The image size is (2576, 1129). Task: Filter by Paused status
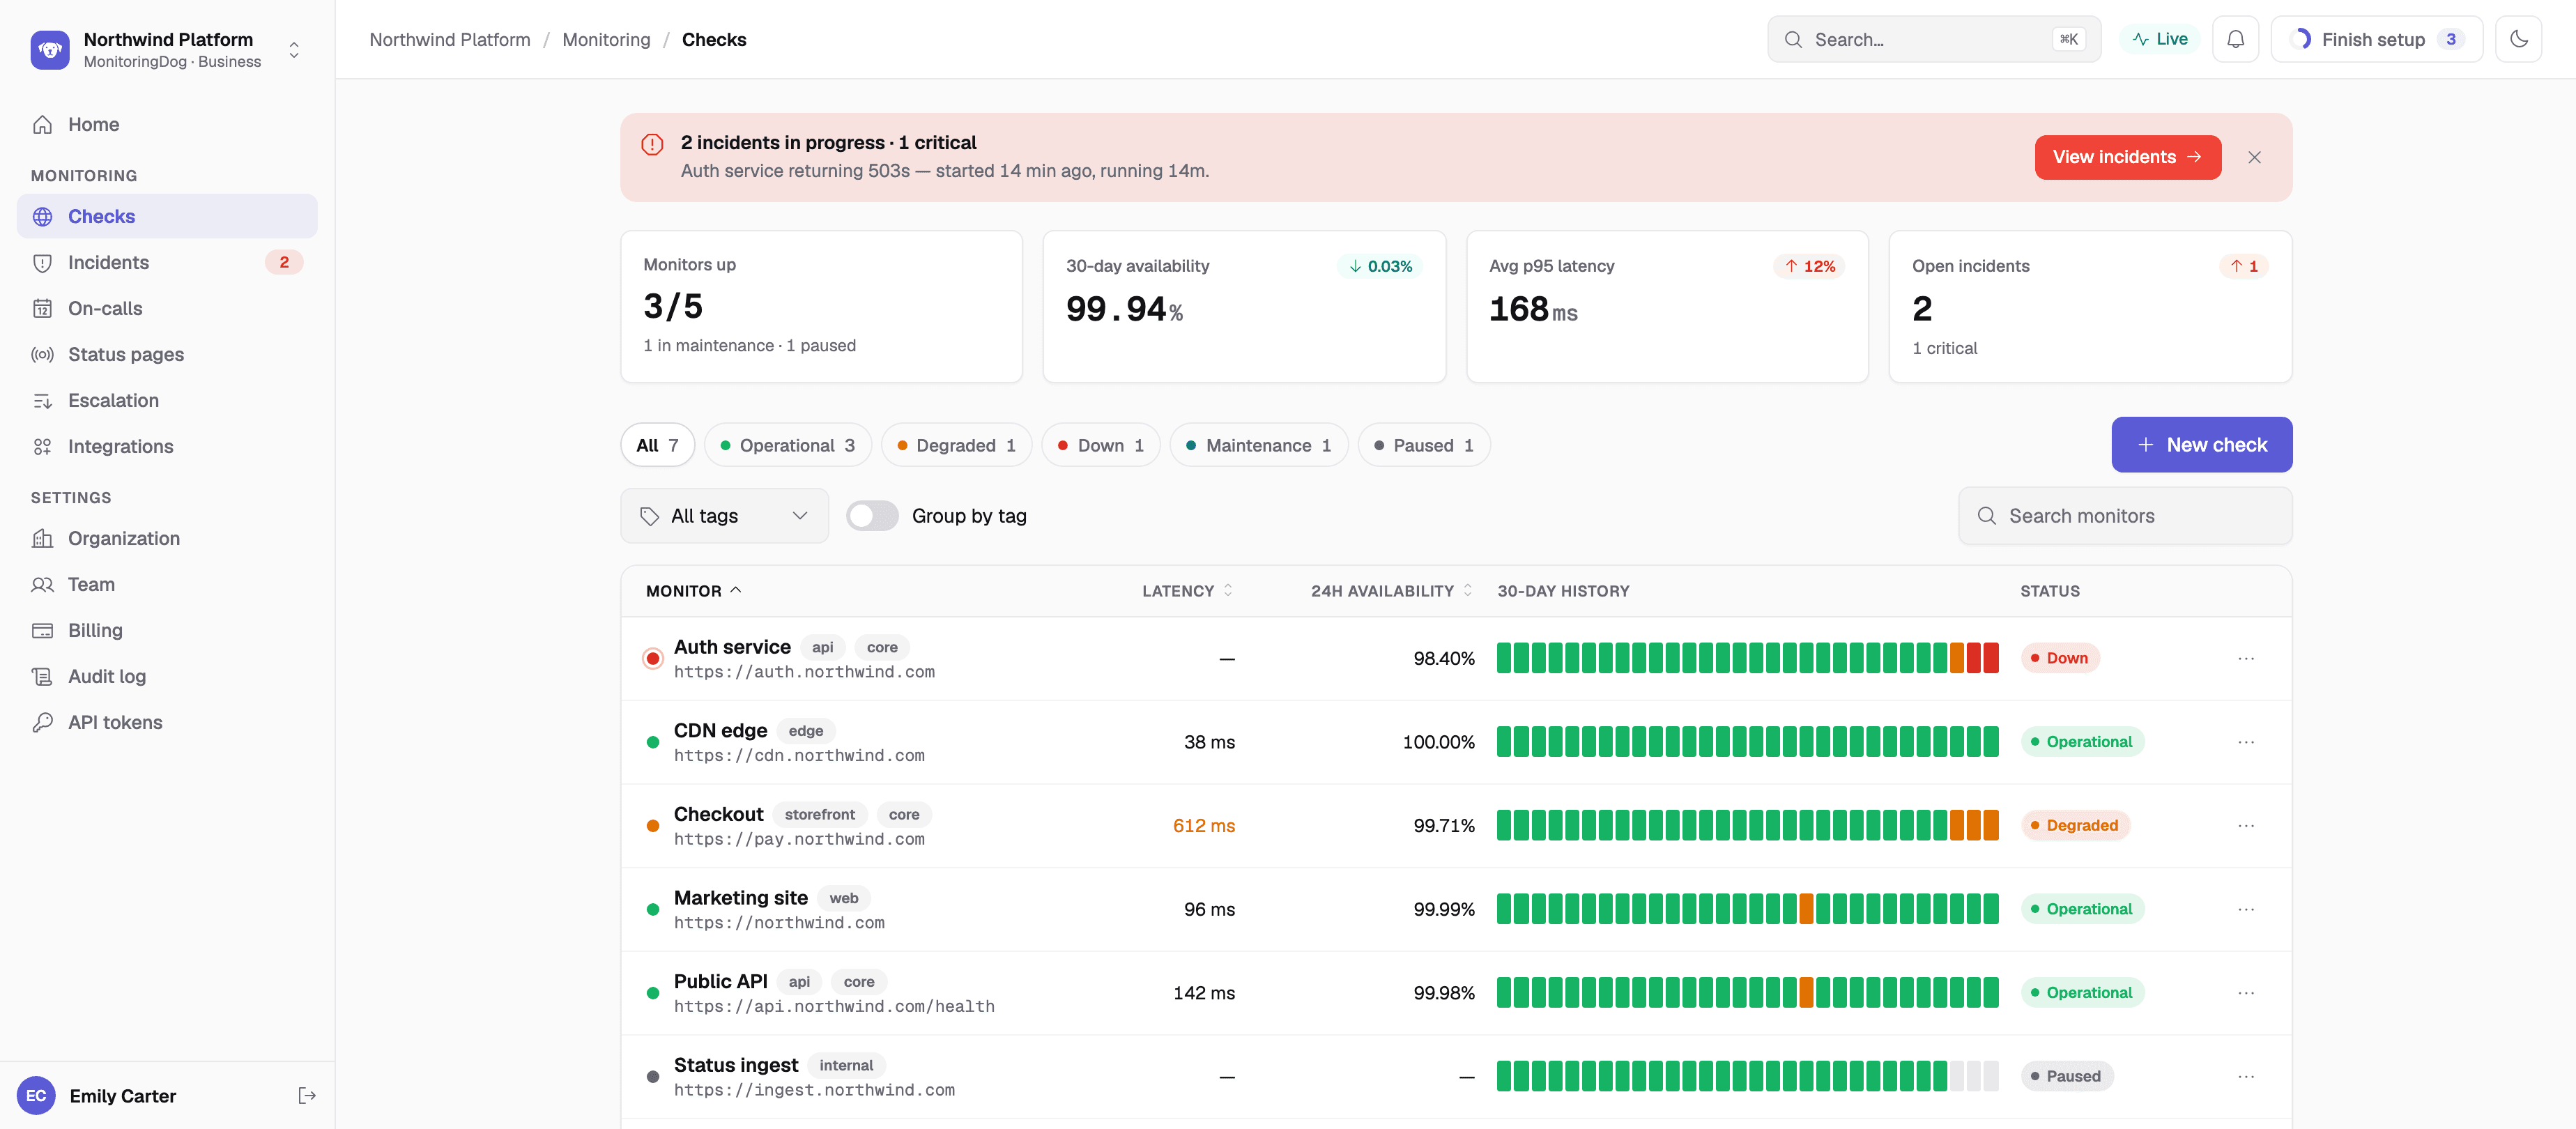click(1424, 445)
